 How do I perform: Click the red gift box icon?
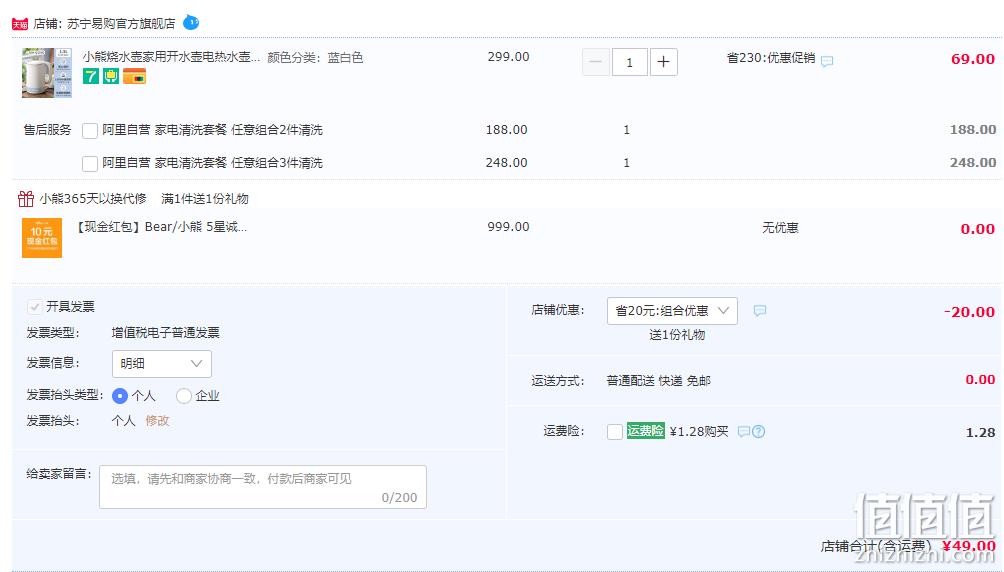click(26, 199)
